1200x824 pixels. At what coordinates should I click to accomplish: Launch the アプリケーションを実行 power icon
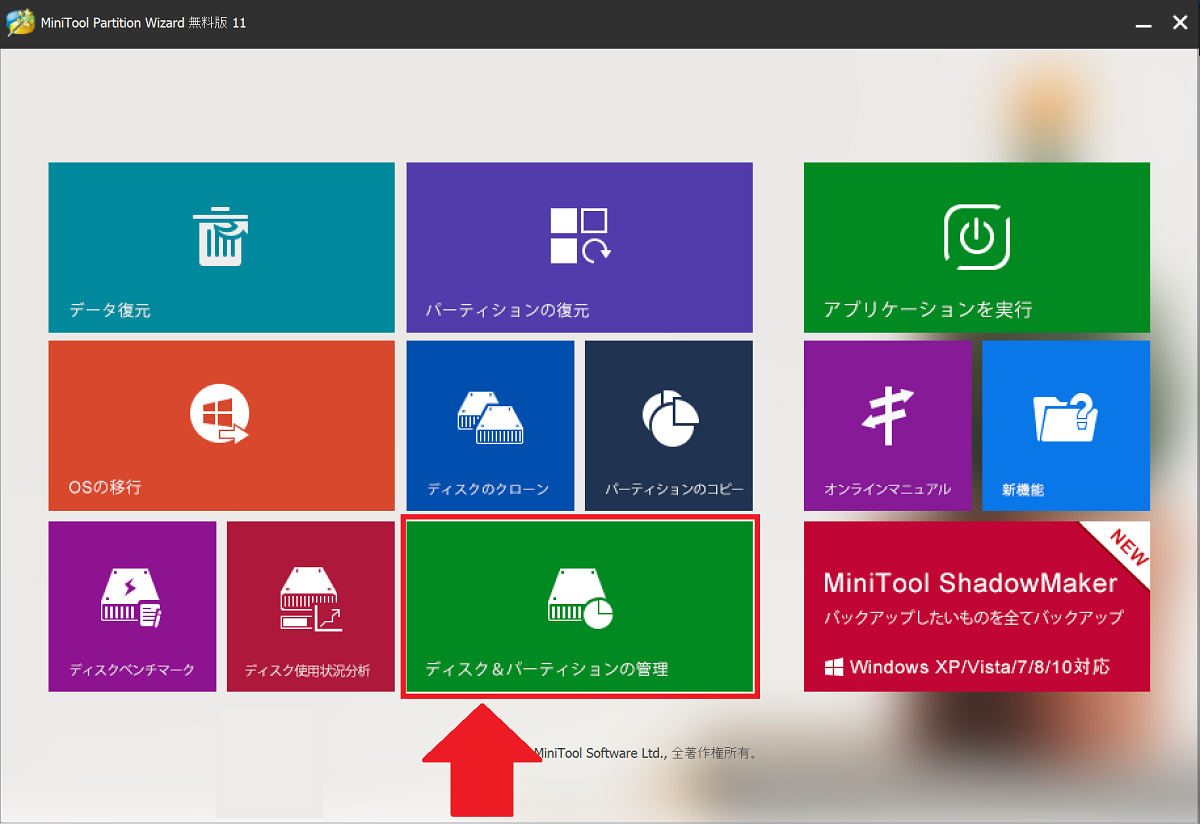coord(977,236)
